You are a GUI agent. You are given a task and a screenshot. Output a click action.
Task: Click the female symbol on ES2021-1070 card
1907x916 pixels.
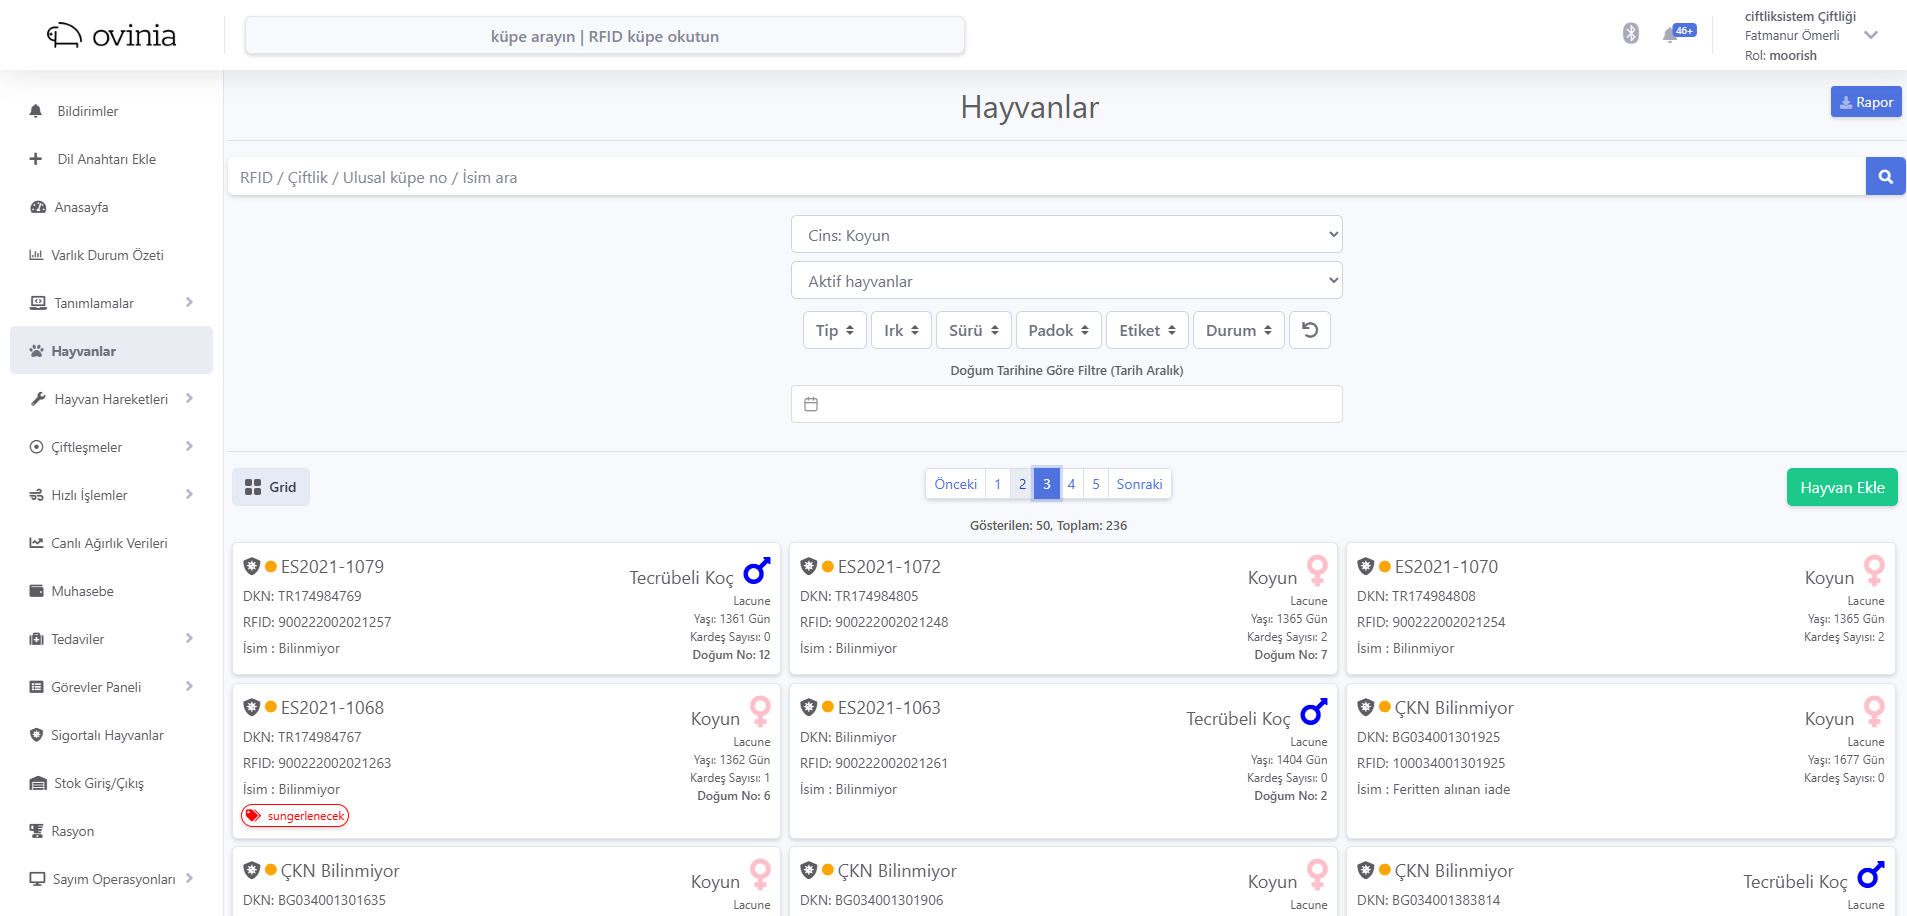click(x=1874, y=570)
